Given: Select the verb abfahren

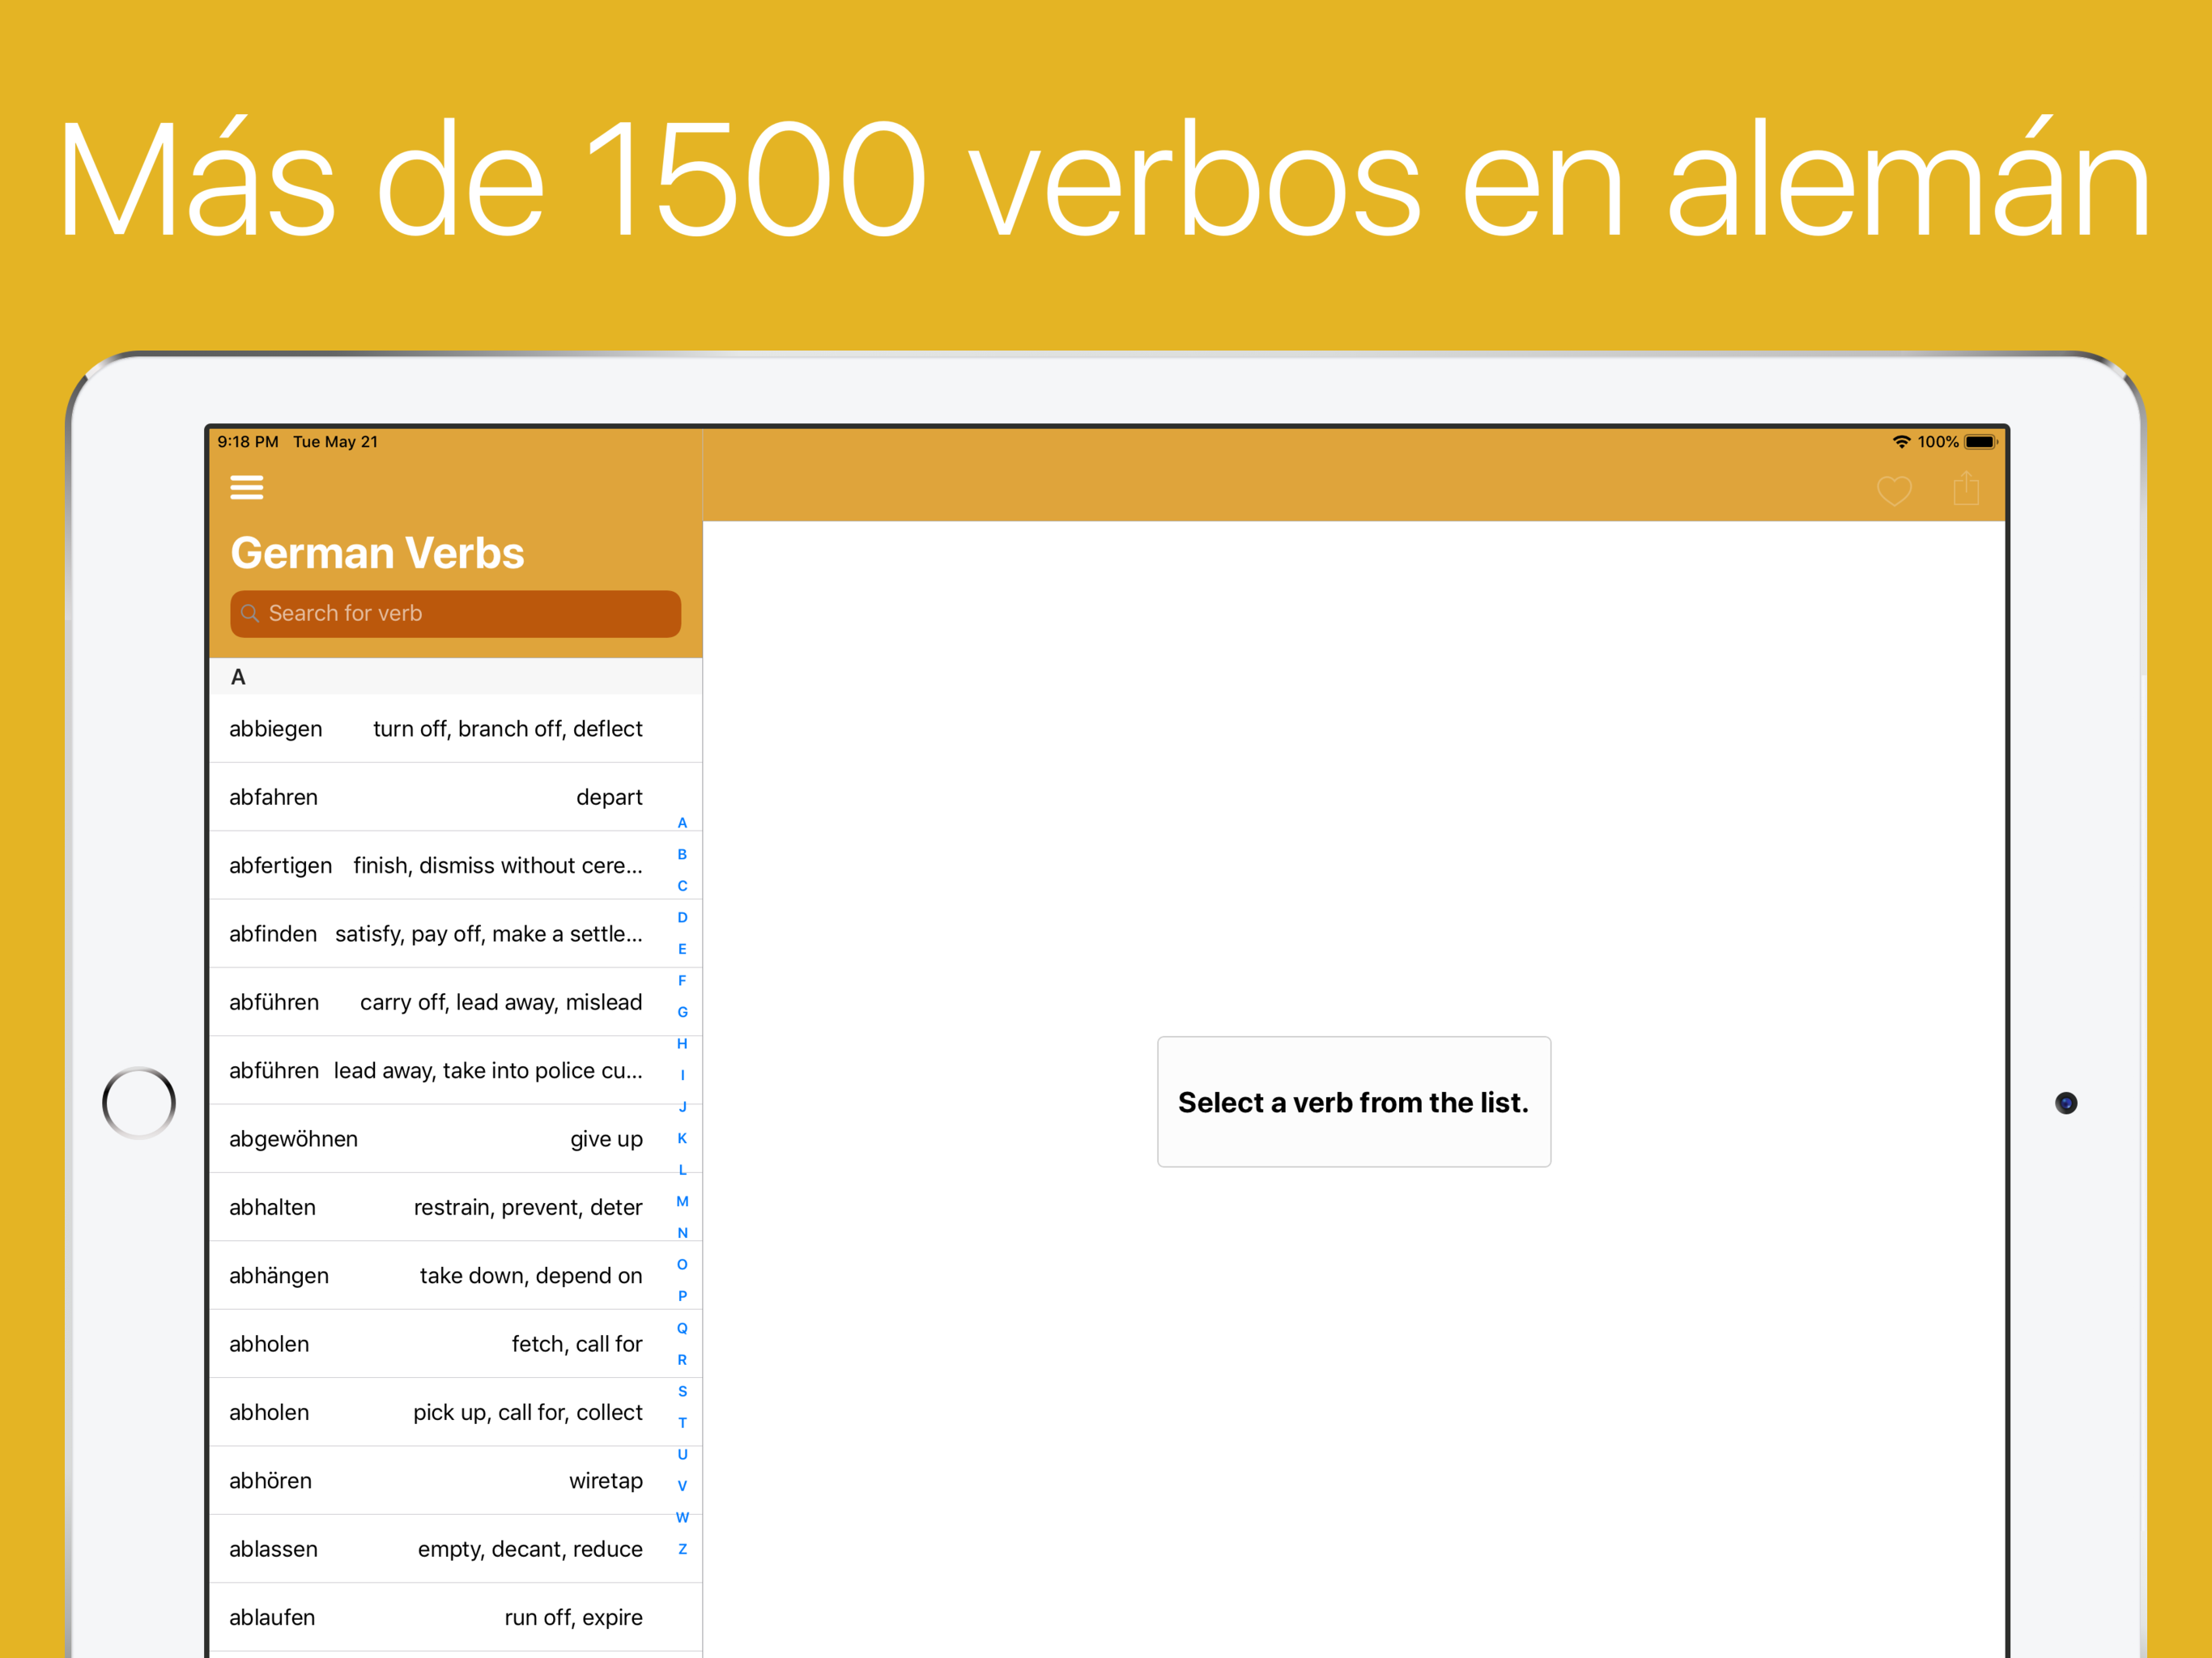Looking at the screenshot, I should coord(455,797).
